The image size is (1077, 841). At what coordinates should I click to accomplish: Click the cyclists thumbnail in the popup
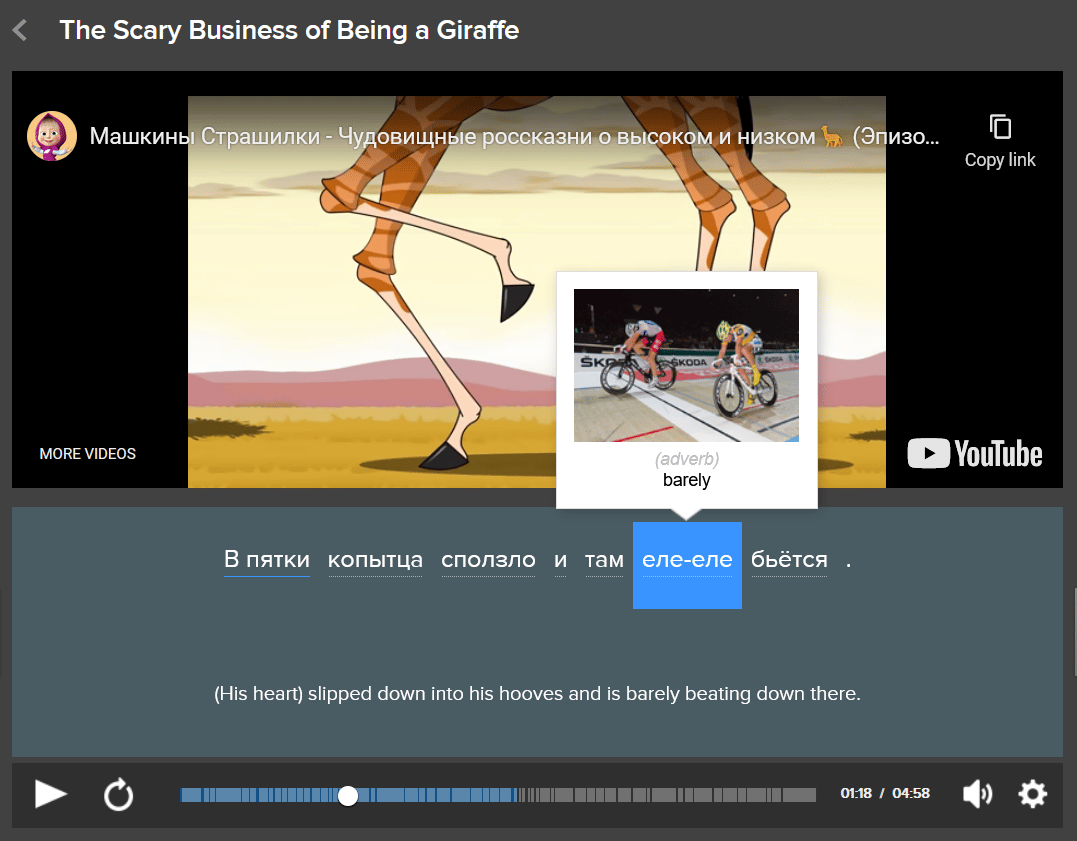click(686, 365)
